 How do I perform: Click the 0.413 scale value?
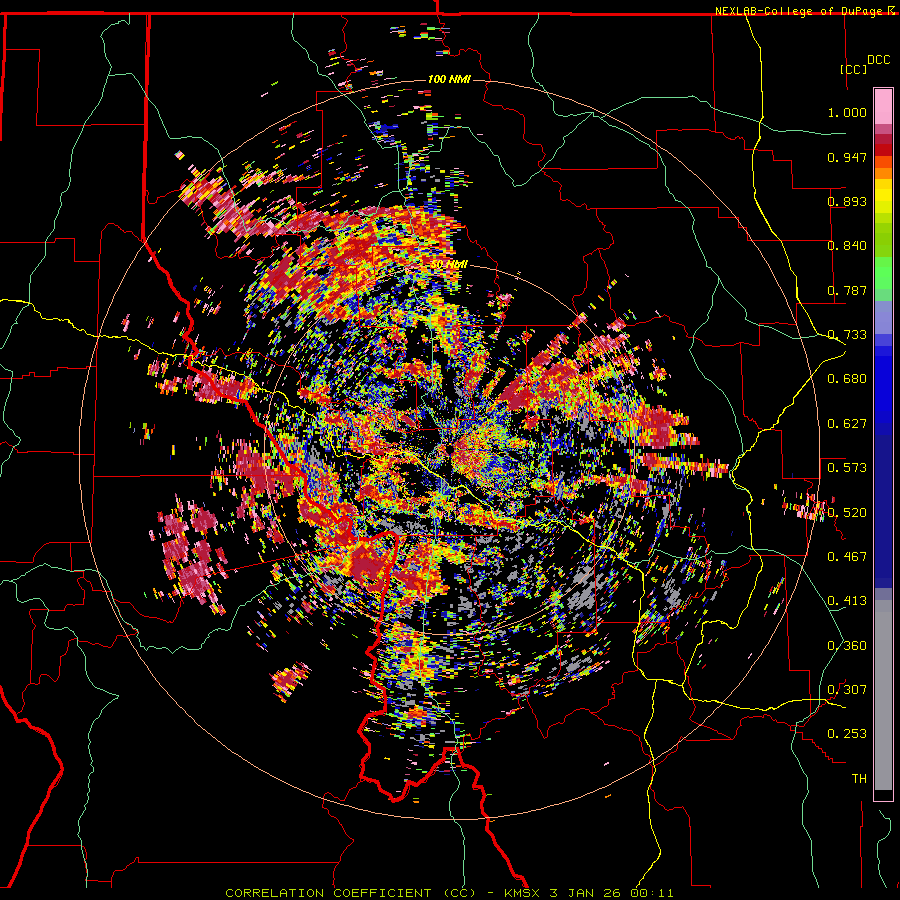847,601
